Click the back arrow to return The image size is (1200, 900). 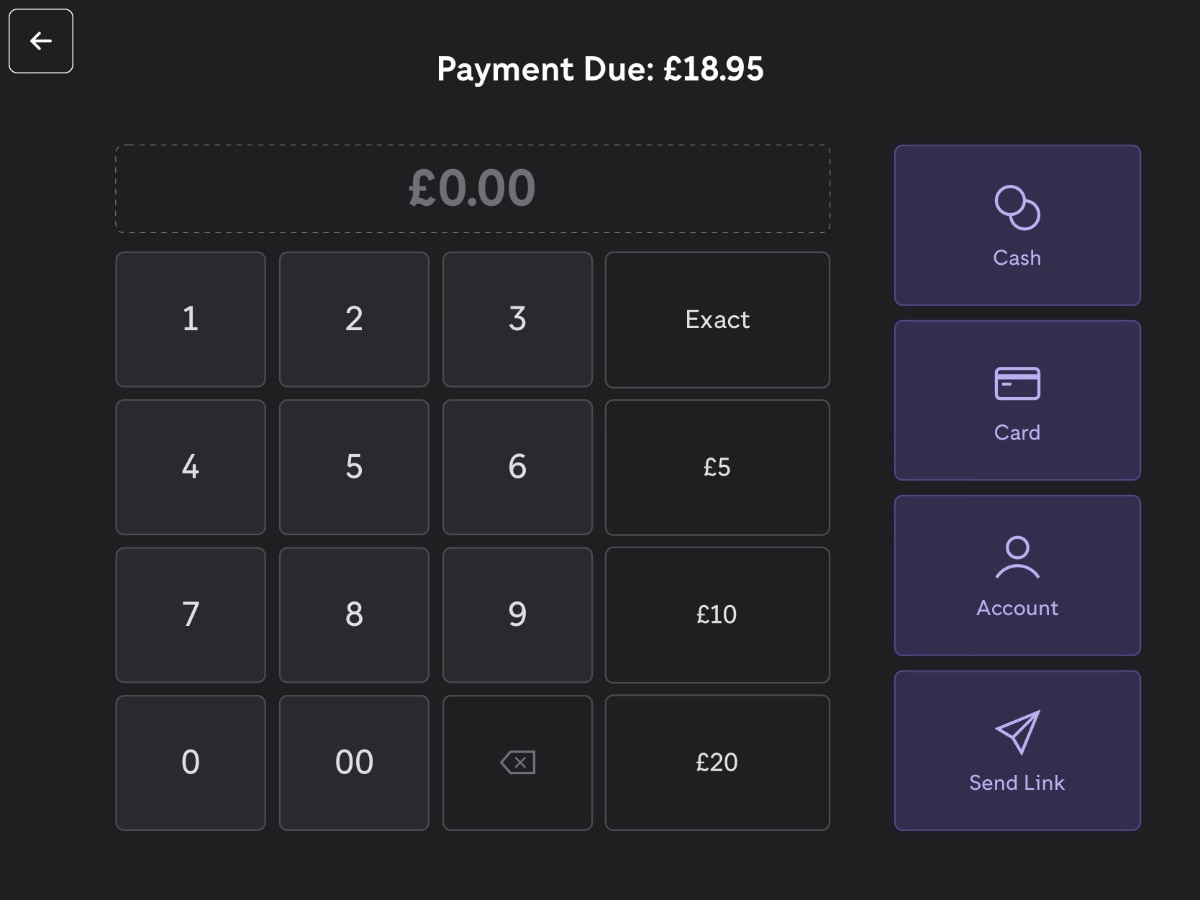40,40
